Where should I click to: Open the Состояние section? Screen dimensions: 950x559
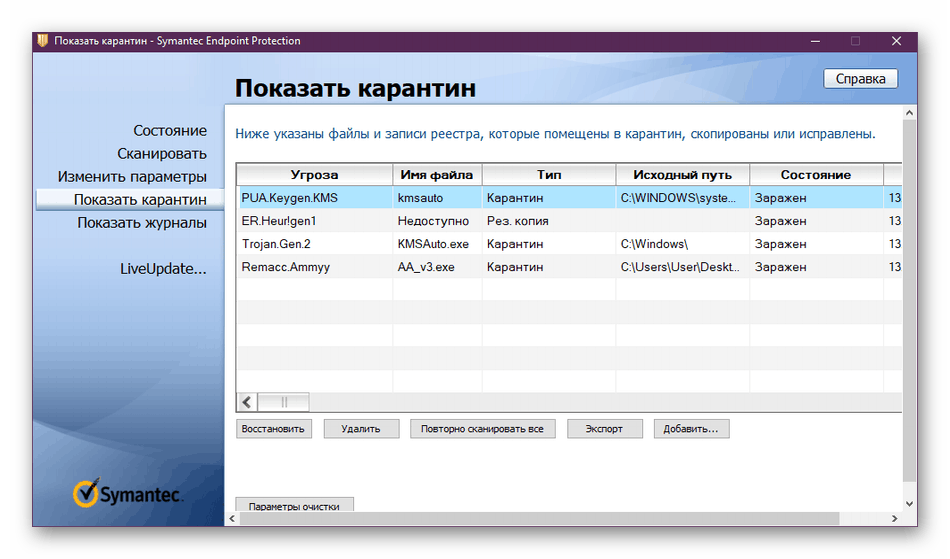click(x=170, y=131)
